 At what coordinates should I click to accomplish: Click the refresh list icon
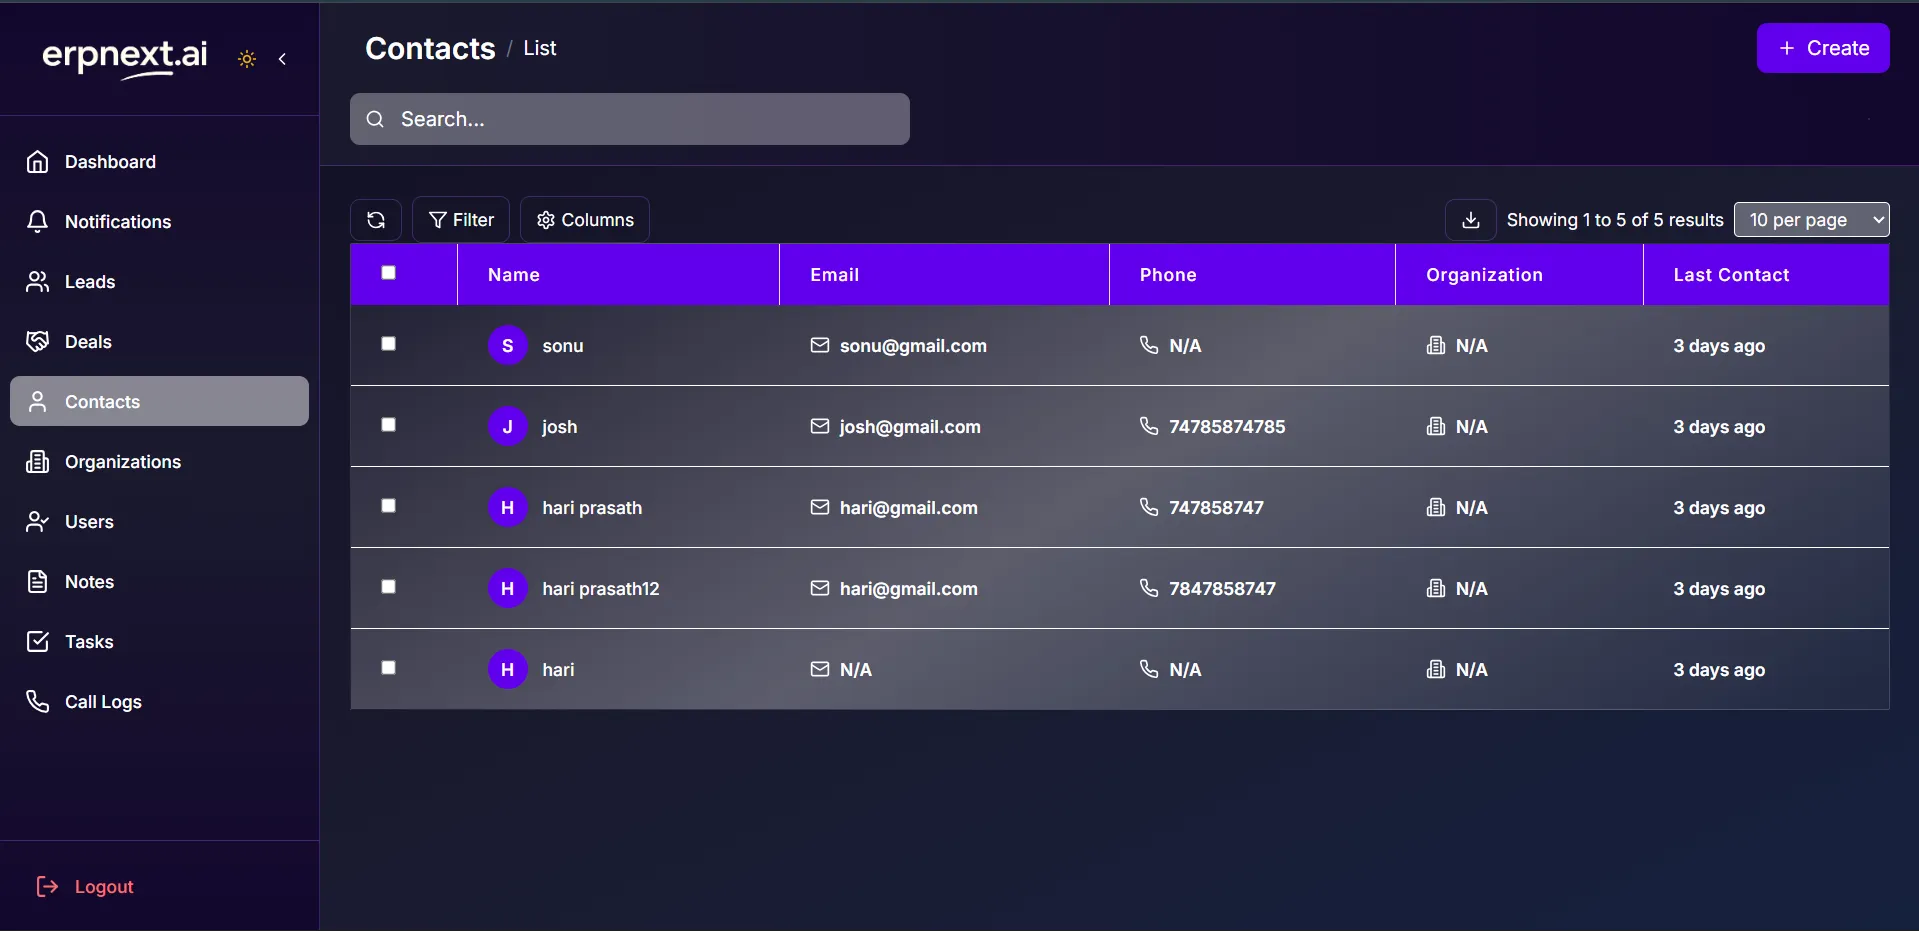click(x=376, y=220)
